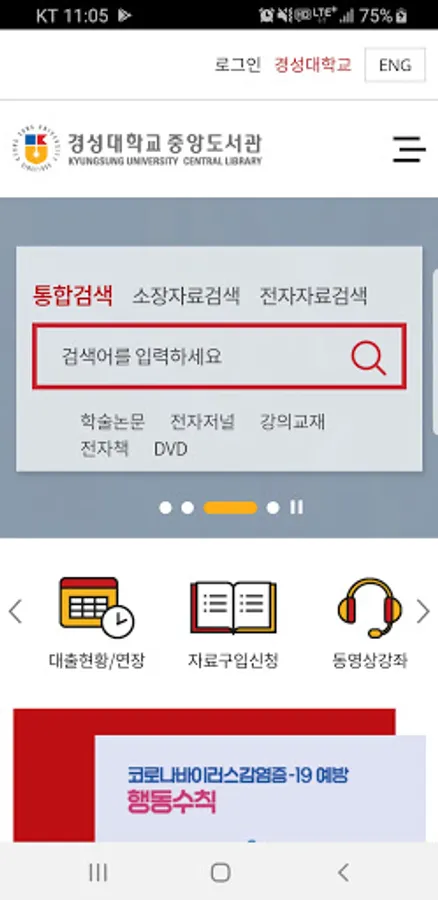The width and height of the screenshot is (438, 900).
Task: Switch to 전자자료검색 tab
Action: click(313, 297)
